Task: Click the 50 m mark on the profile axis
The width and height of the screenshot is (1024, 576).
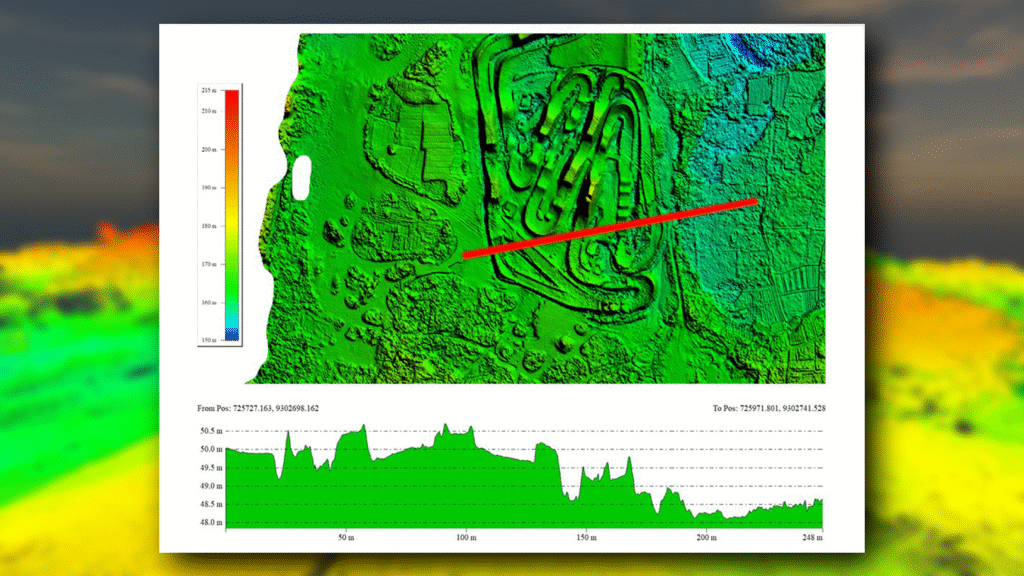Action: (x=345, y=537)
